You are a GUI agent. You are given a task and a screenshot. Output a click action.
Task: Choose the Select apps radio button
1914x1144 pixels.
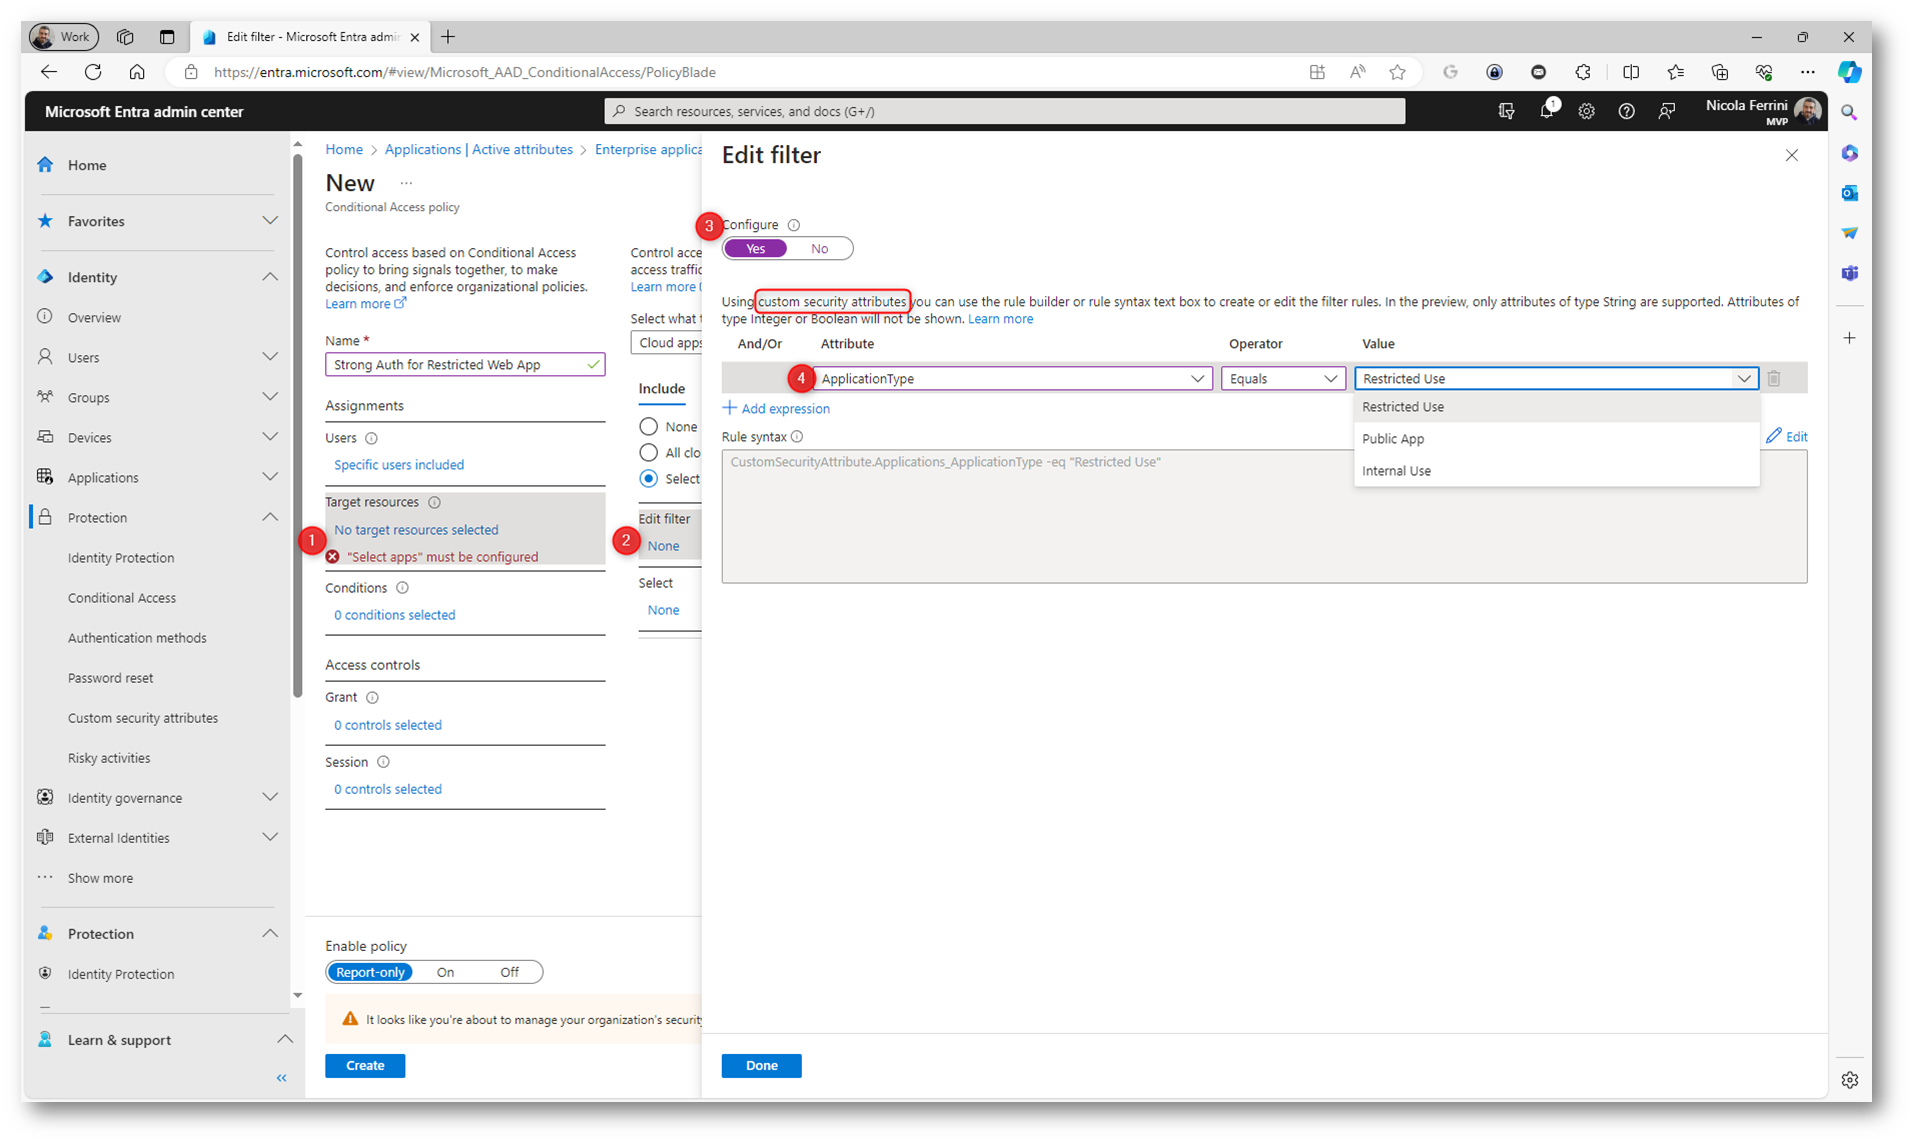[x=649, y=479]
